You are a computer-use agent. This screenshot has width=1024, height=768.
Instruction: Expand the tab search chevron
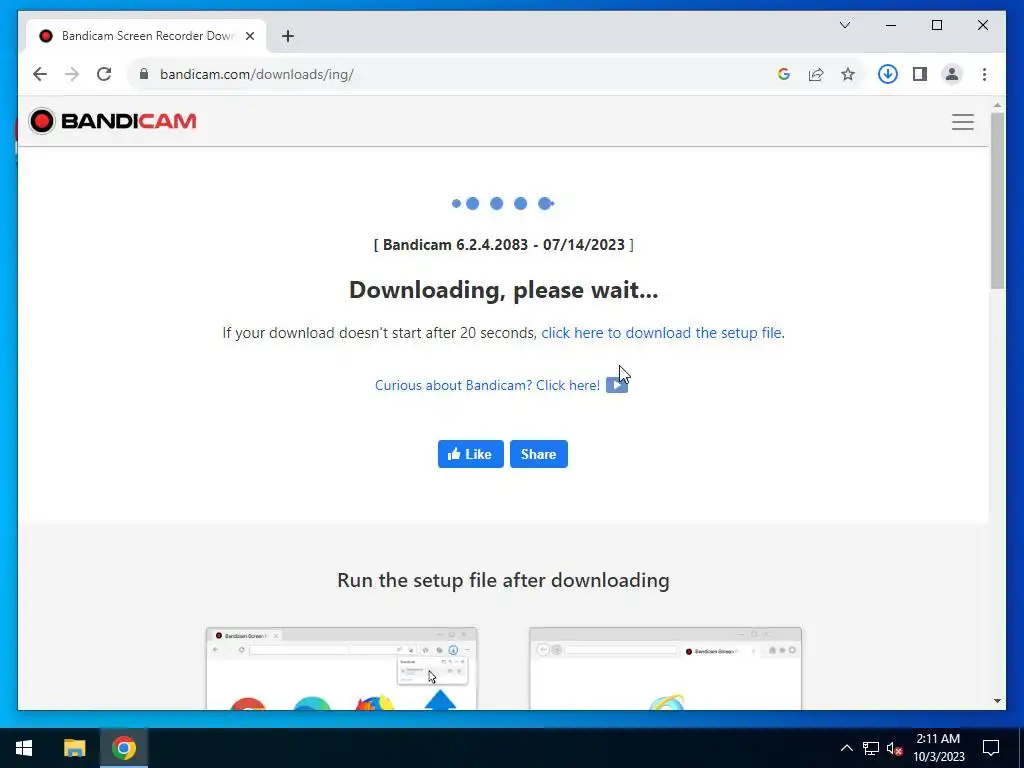coord(845,25)
